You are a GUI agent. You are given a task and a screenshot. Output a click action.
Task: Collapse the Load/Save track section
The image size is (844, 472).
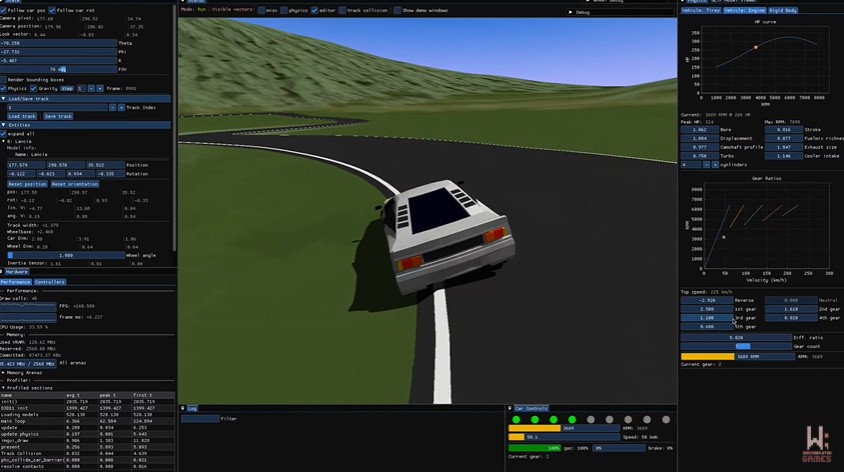click(4, 98)
